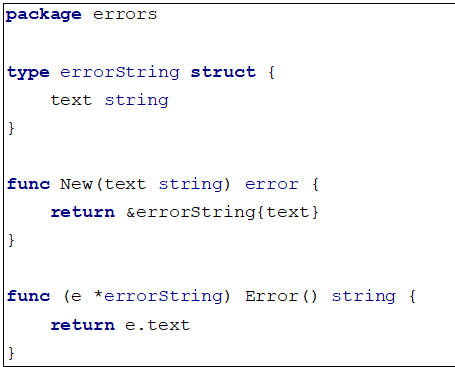455x367 pixels.
Task: Click the 'string' type of text field
Action: click(137, 100)
